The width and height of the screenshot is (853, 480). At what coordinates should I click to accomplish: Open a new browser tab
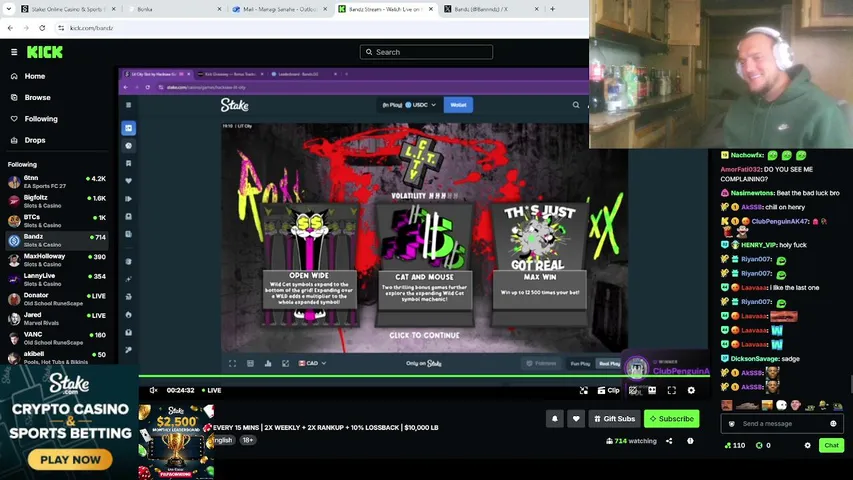pos(552,9)
